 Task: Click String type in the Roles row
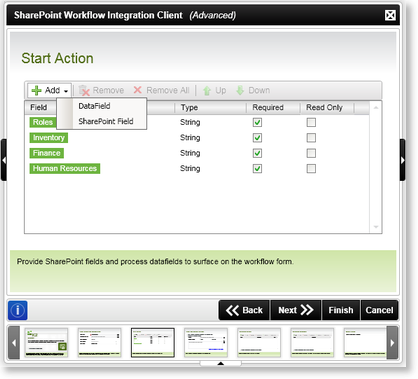190,122
